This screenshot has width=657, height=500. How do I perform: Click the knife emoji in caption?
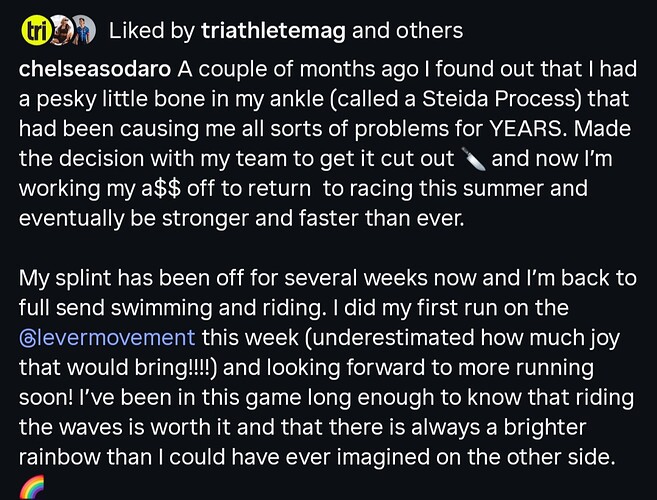(473, 159)
